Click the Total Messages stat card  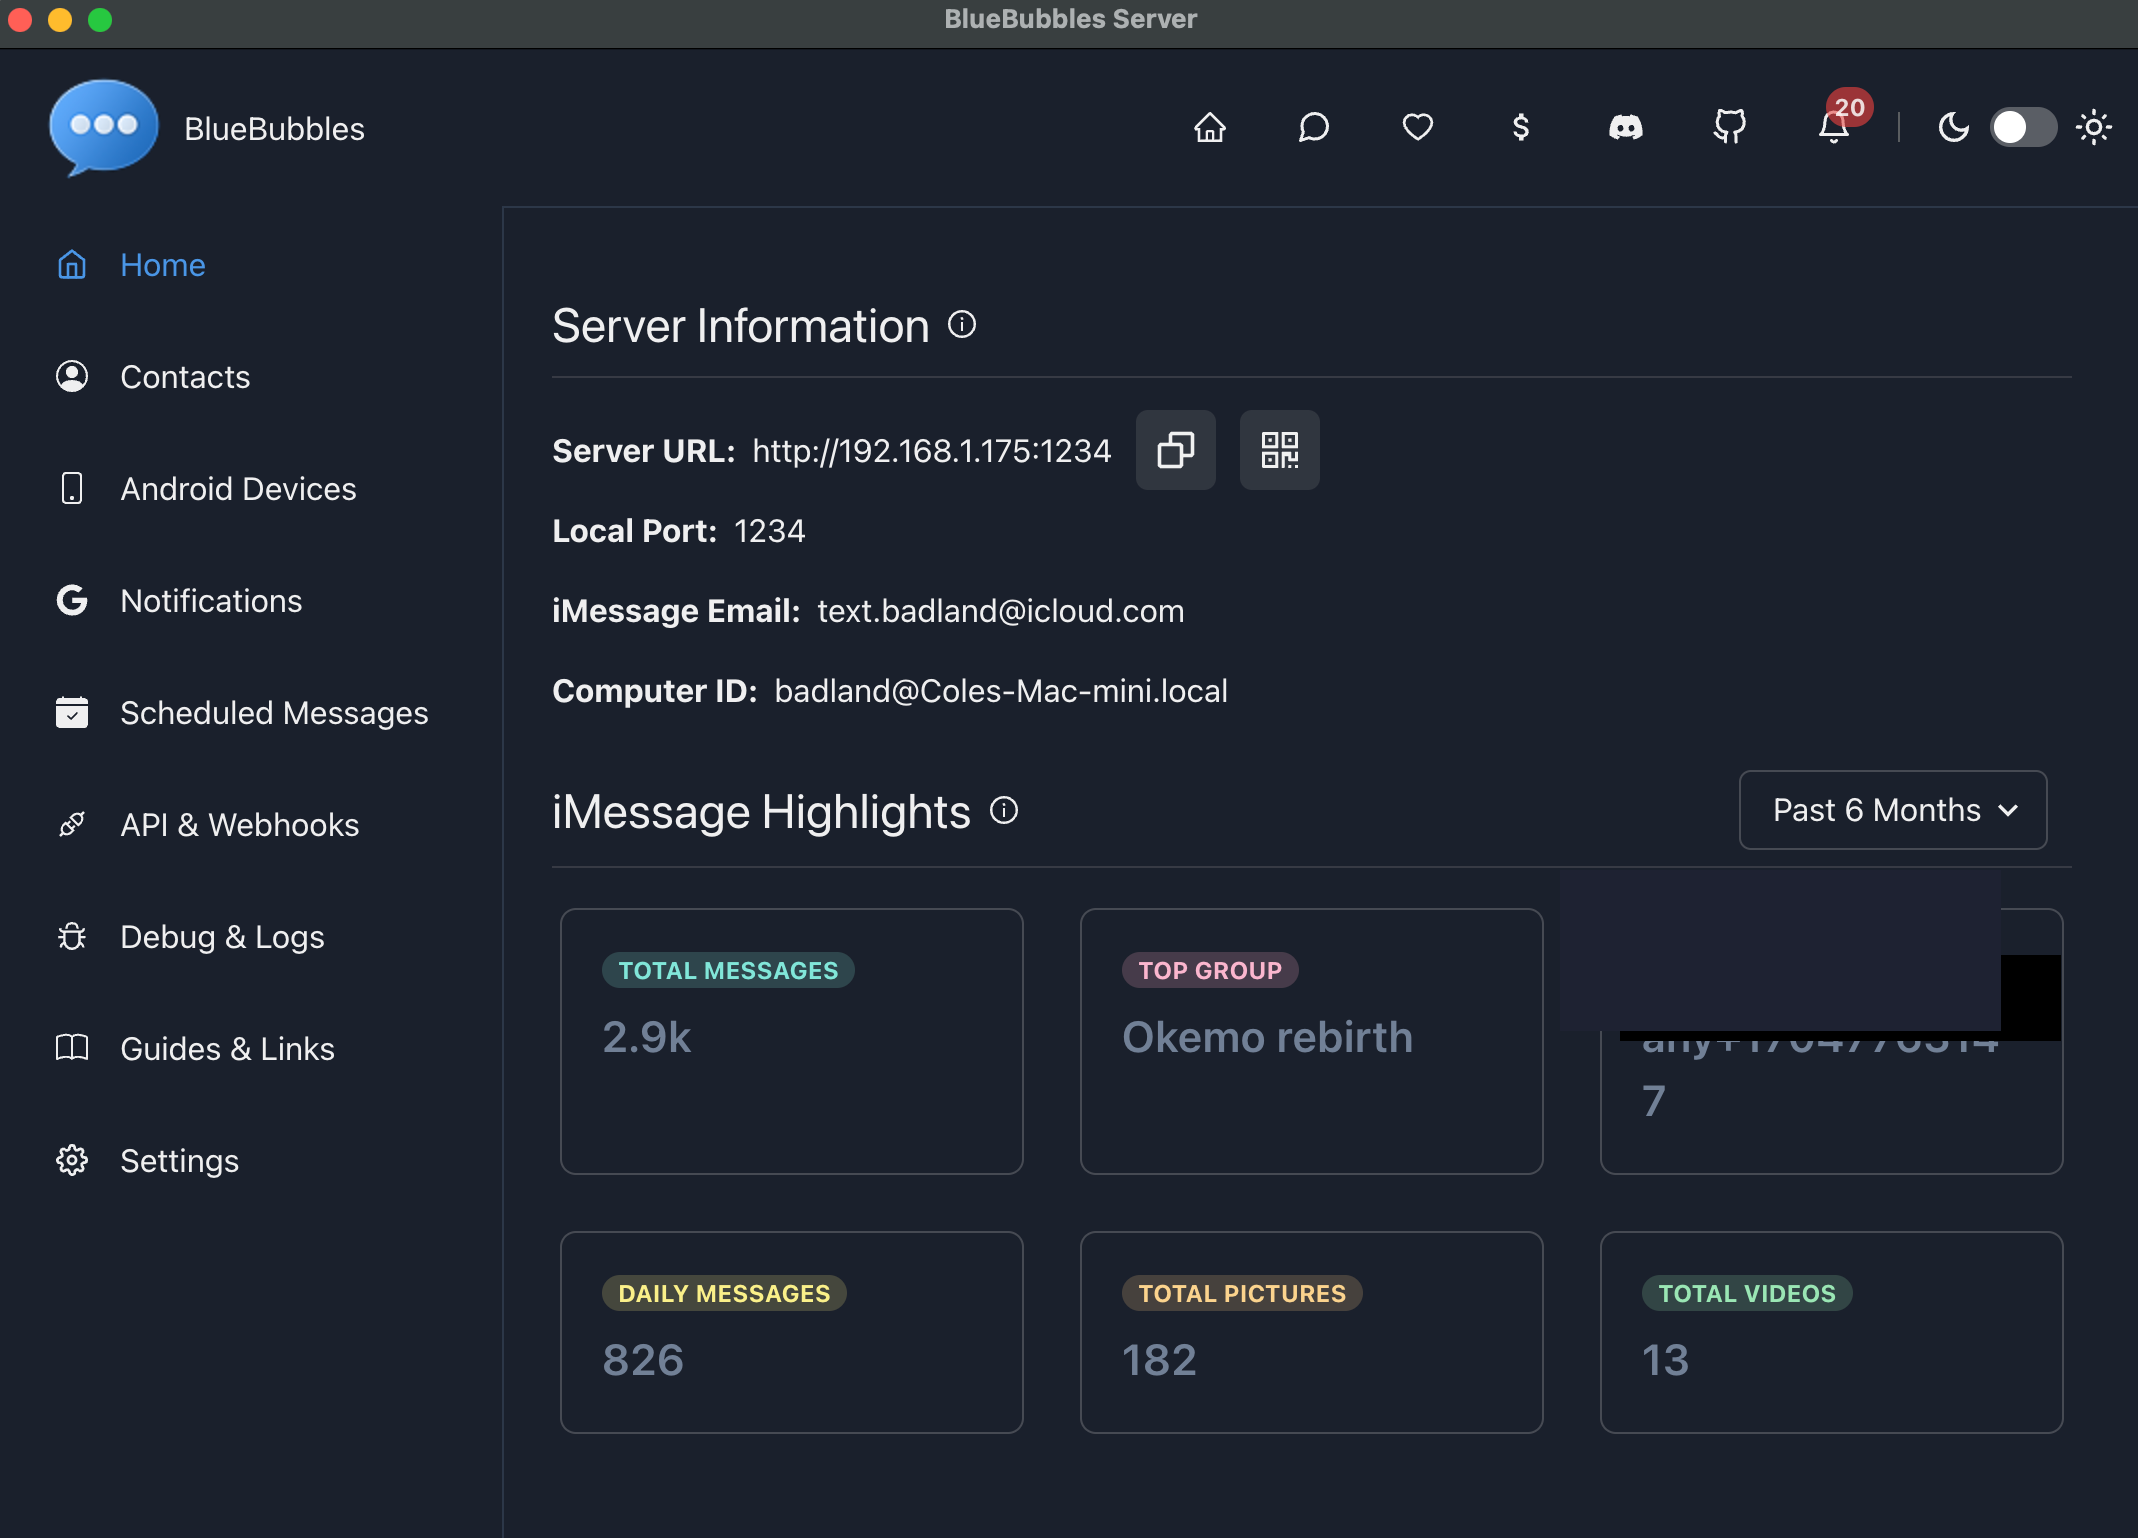point(792,1041)
